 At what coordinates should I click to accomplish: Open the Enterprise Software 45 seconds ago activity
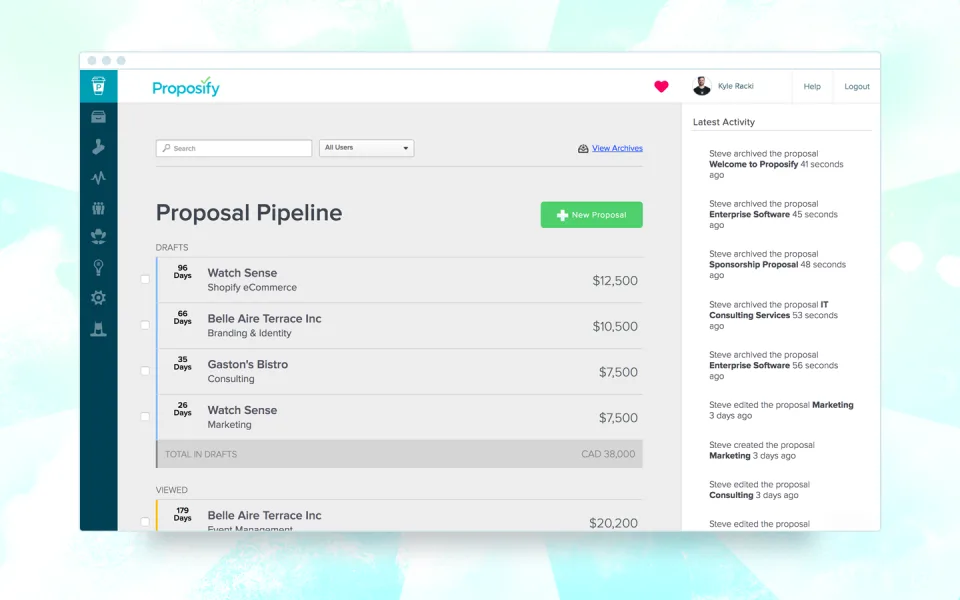(x=773, y=214)
